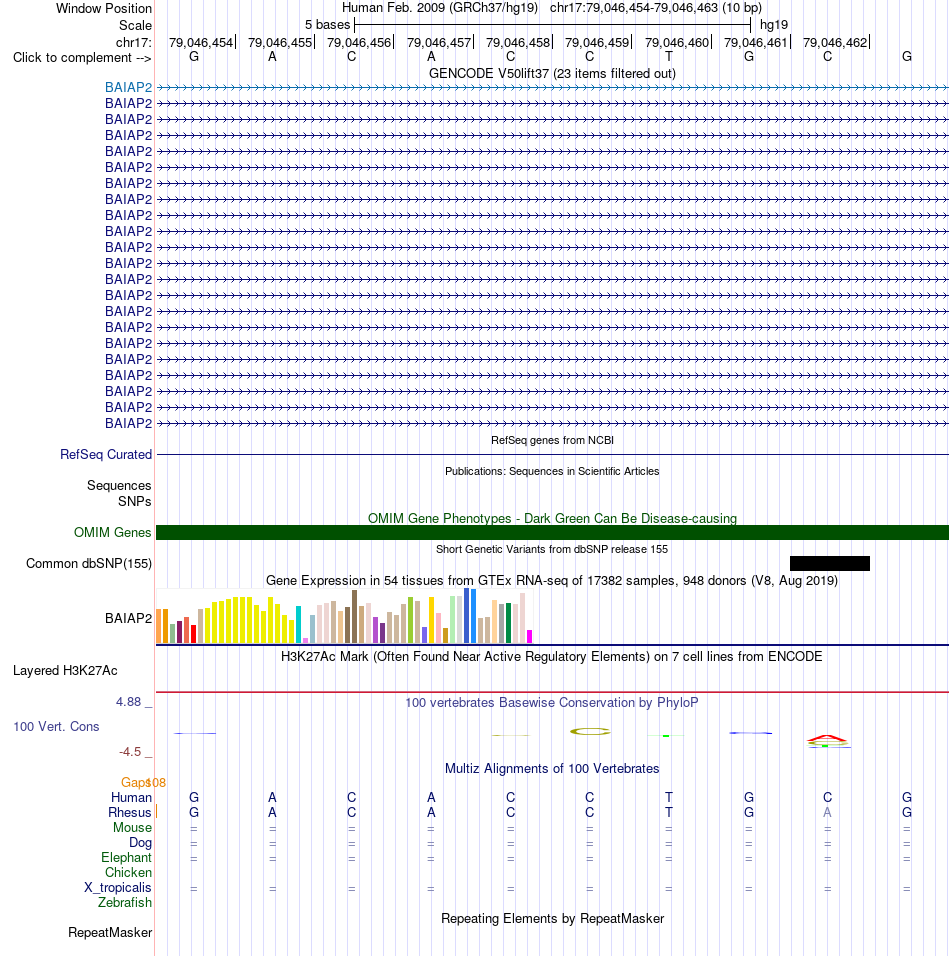Click the chr17: ruler label

click(134, 42)
